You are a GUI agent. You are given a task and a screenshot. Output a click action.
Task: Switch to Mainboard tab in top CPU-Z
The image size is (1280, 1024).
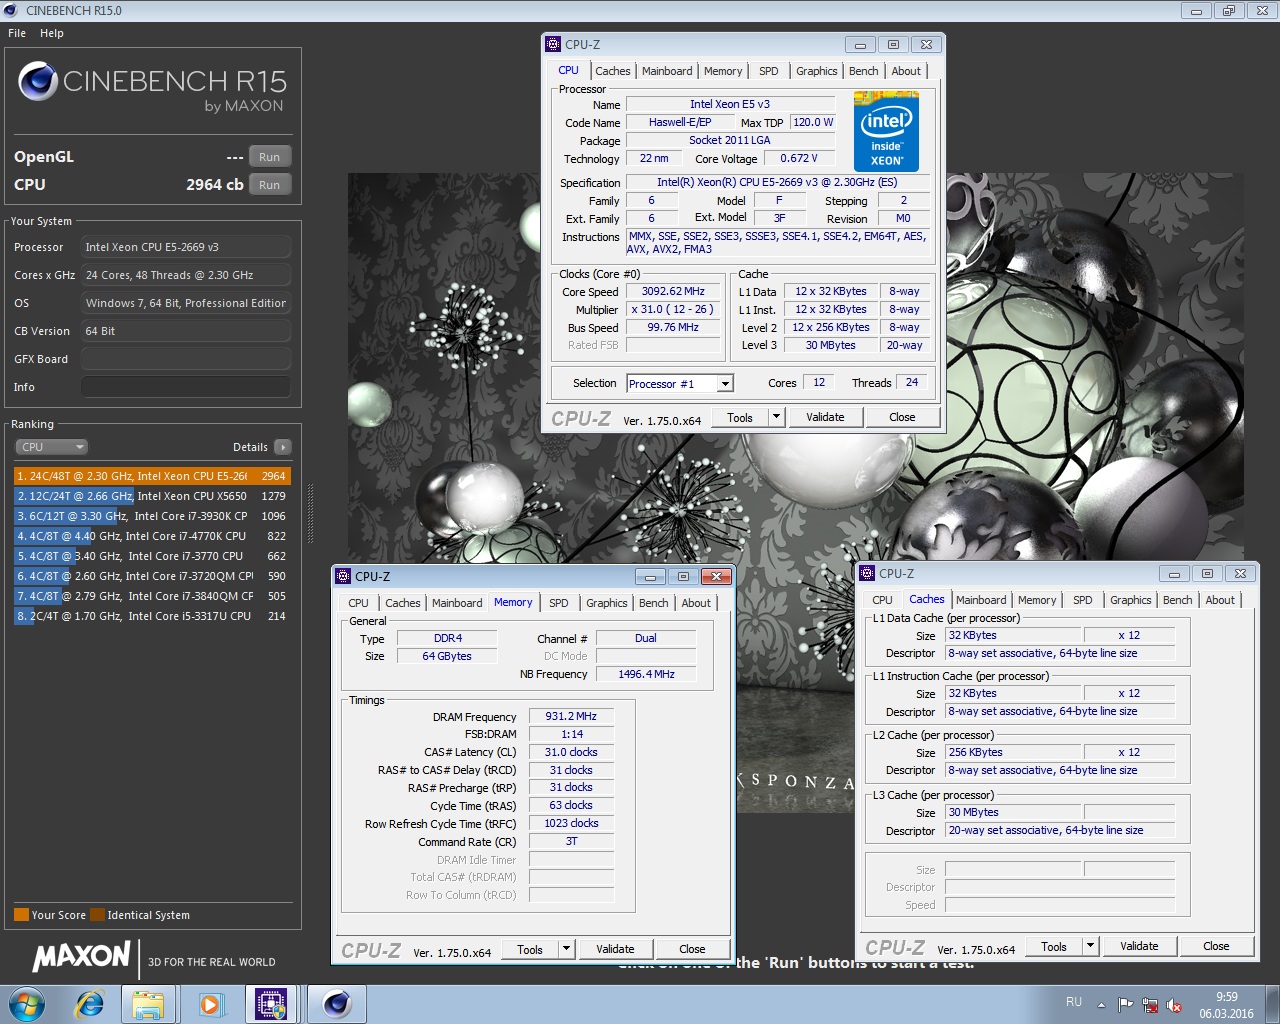[x=667, y=71]
